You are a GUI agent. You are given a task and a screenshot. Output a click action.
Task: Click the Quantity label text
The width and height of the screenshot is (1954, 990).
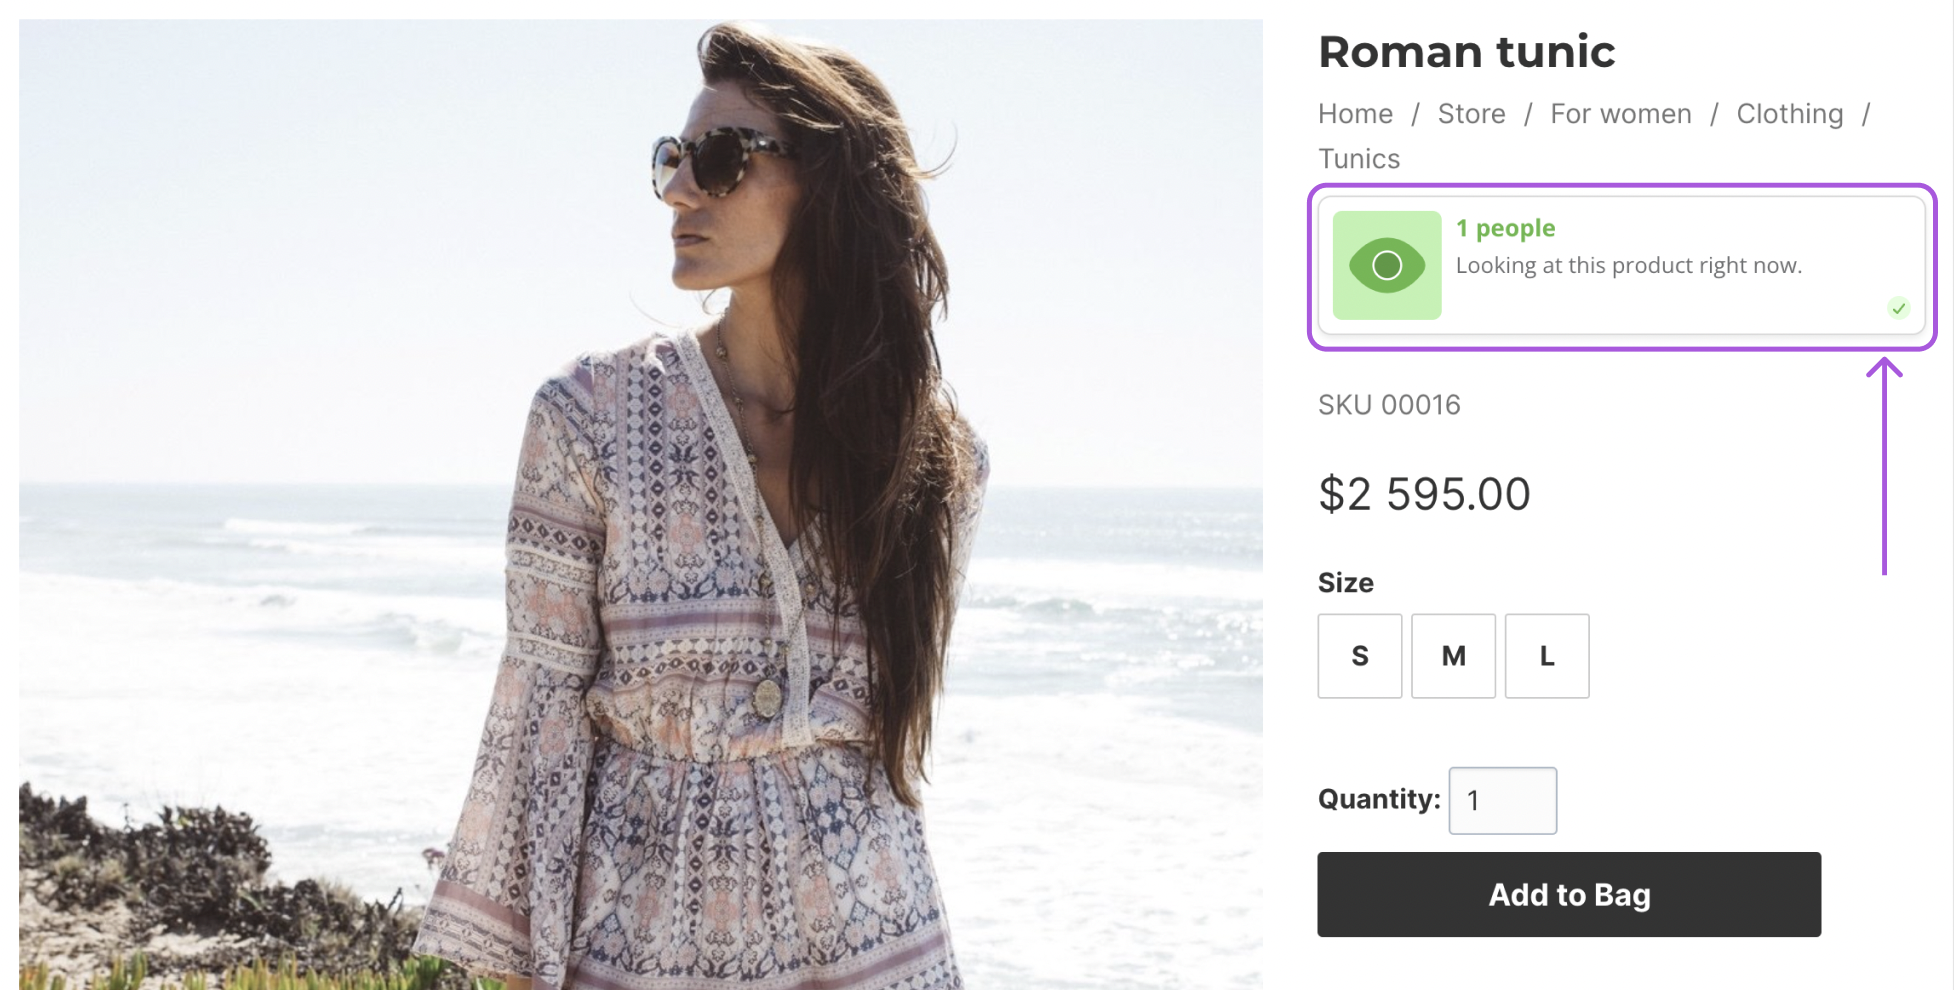tap(1378, 799)
